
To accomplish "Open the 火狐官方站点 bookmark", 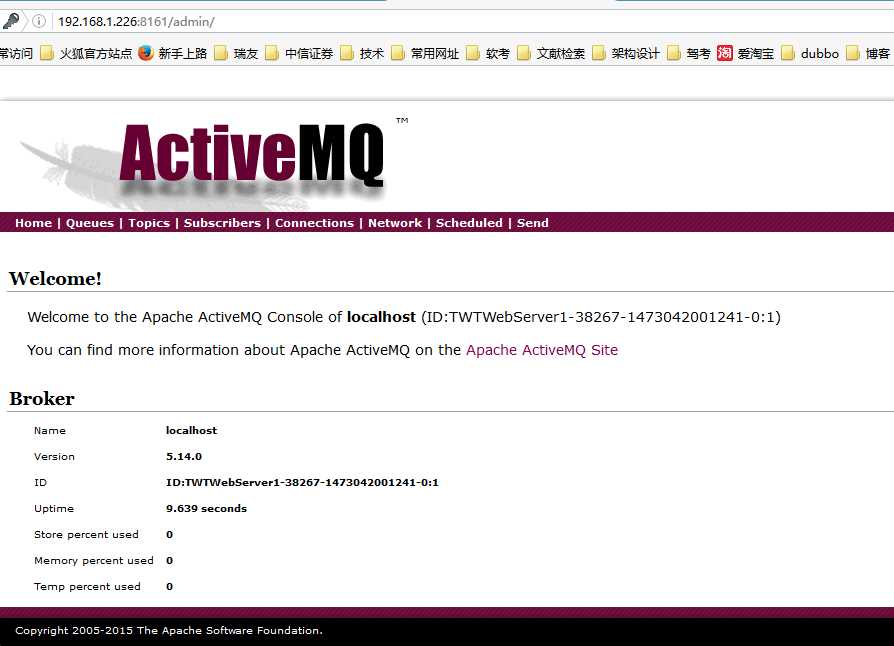I will (86, 54).
